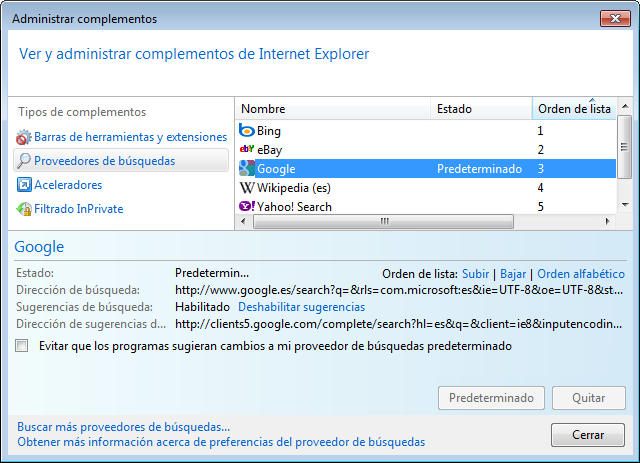The height and width of the screenshot is (463, 640).
Task: Select Proveedores de búsquedas category
Action: pyautogui.click(x=121, y=160)
